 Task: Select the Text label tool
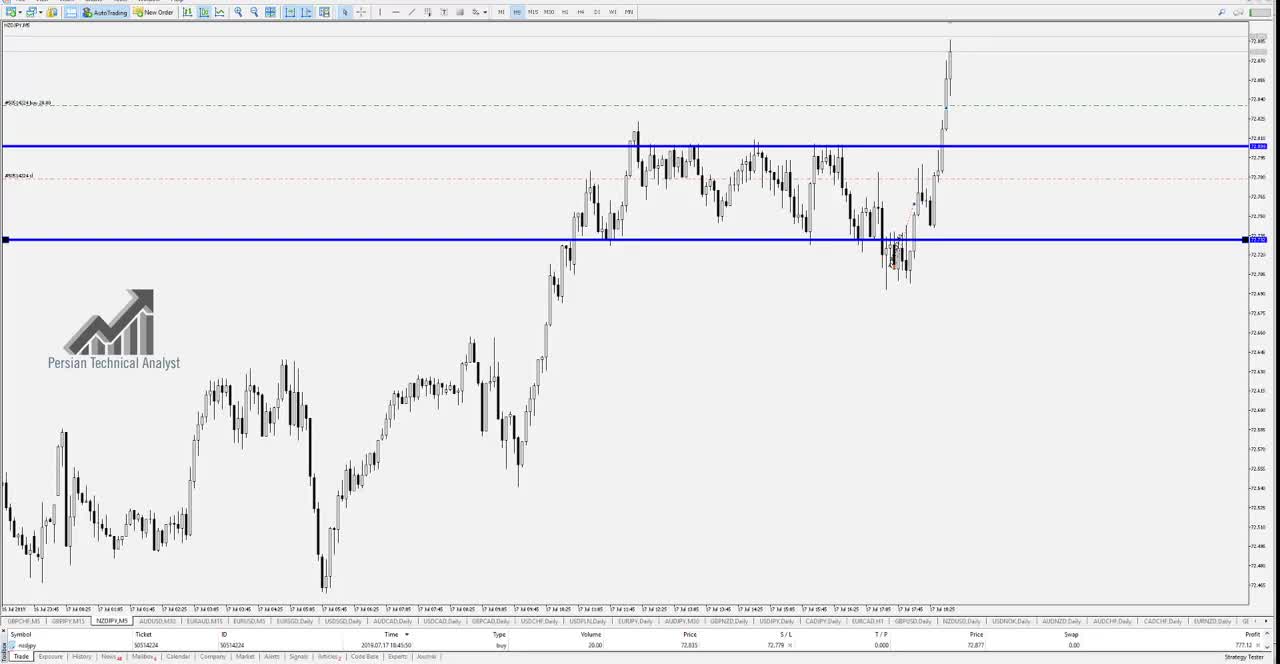point(444,12)
